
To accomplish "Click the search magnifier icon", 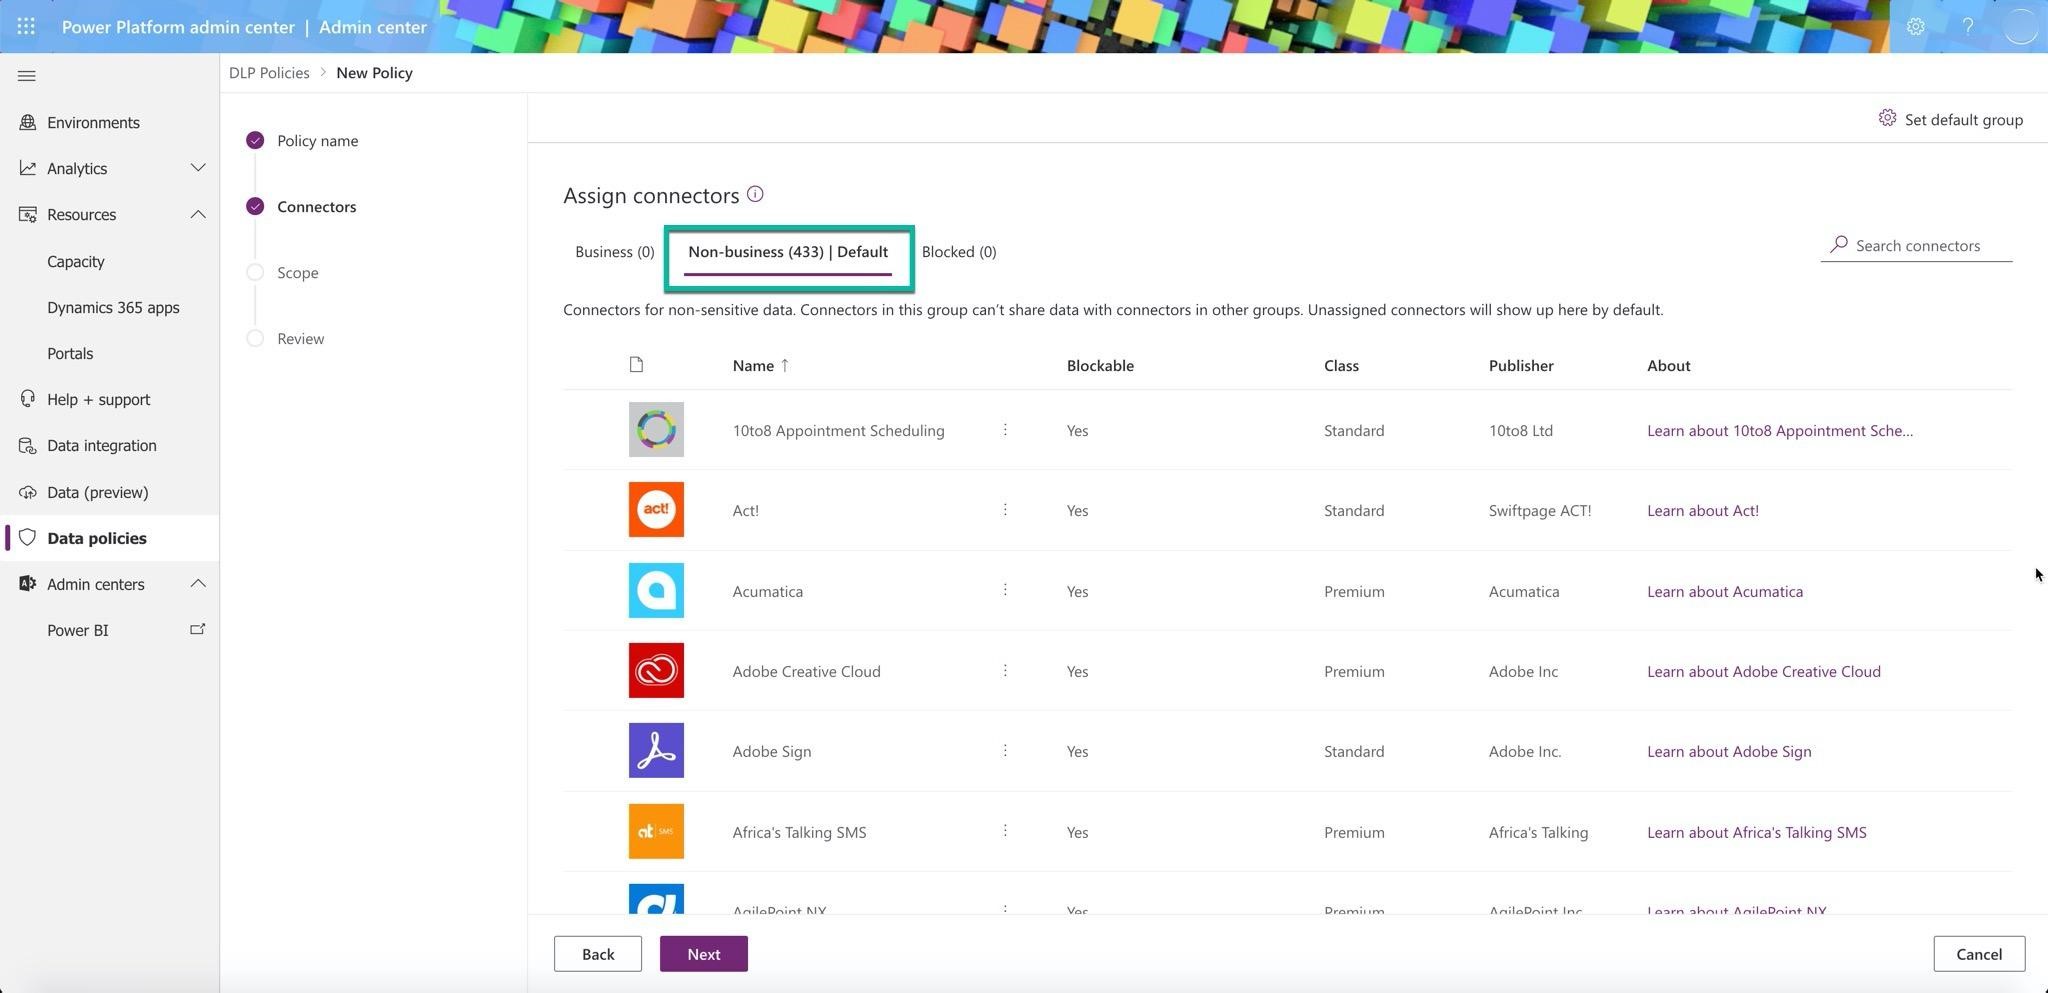I will pyautogui.click(x=1838, y=245).
